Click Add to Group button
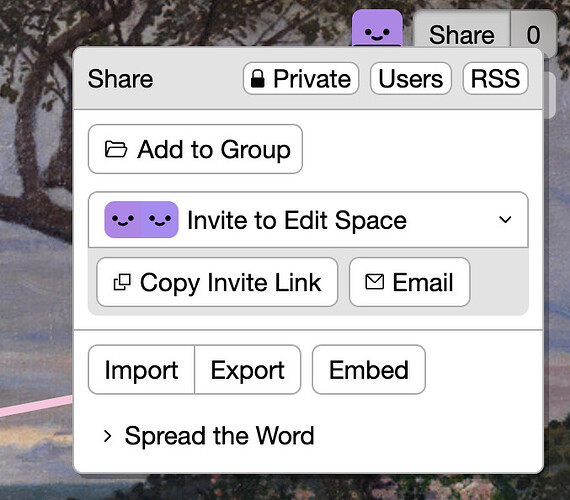This screenshot has height=500, width=570. (x=195, y=149)
